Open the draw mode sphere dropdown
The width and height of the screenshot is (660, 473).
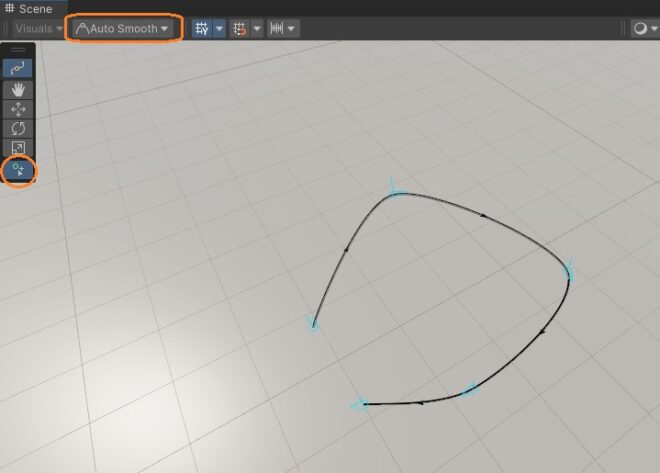click(x=644, y=29)
